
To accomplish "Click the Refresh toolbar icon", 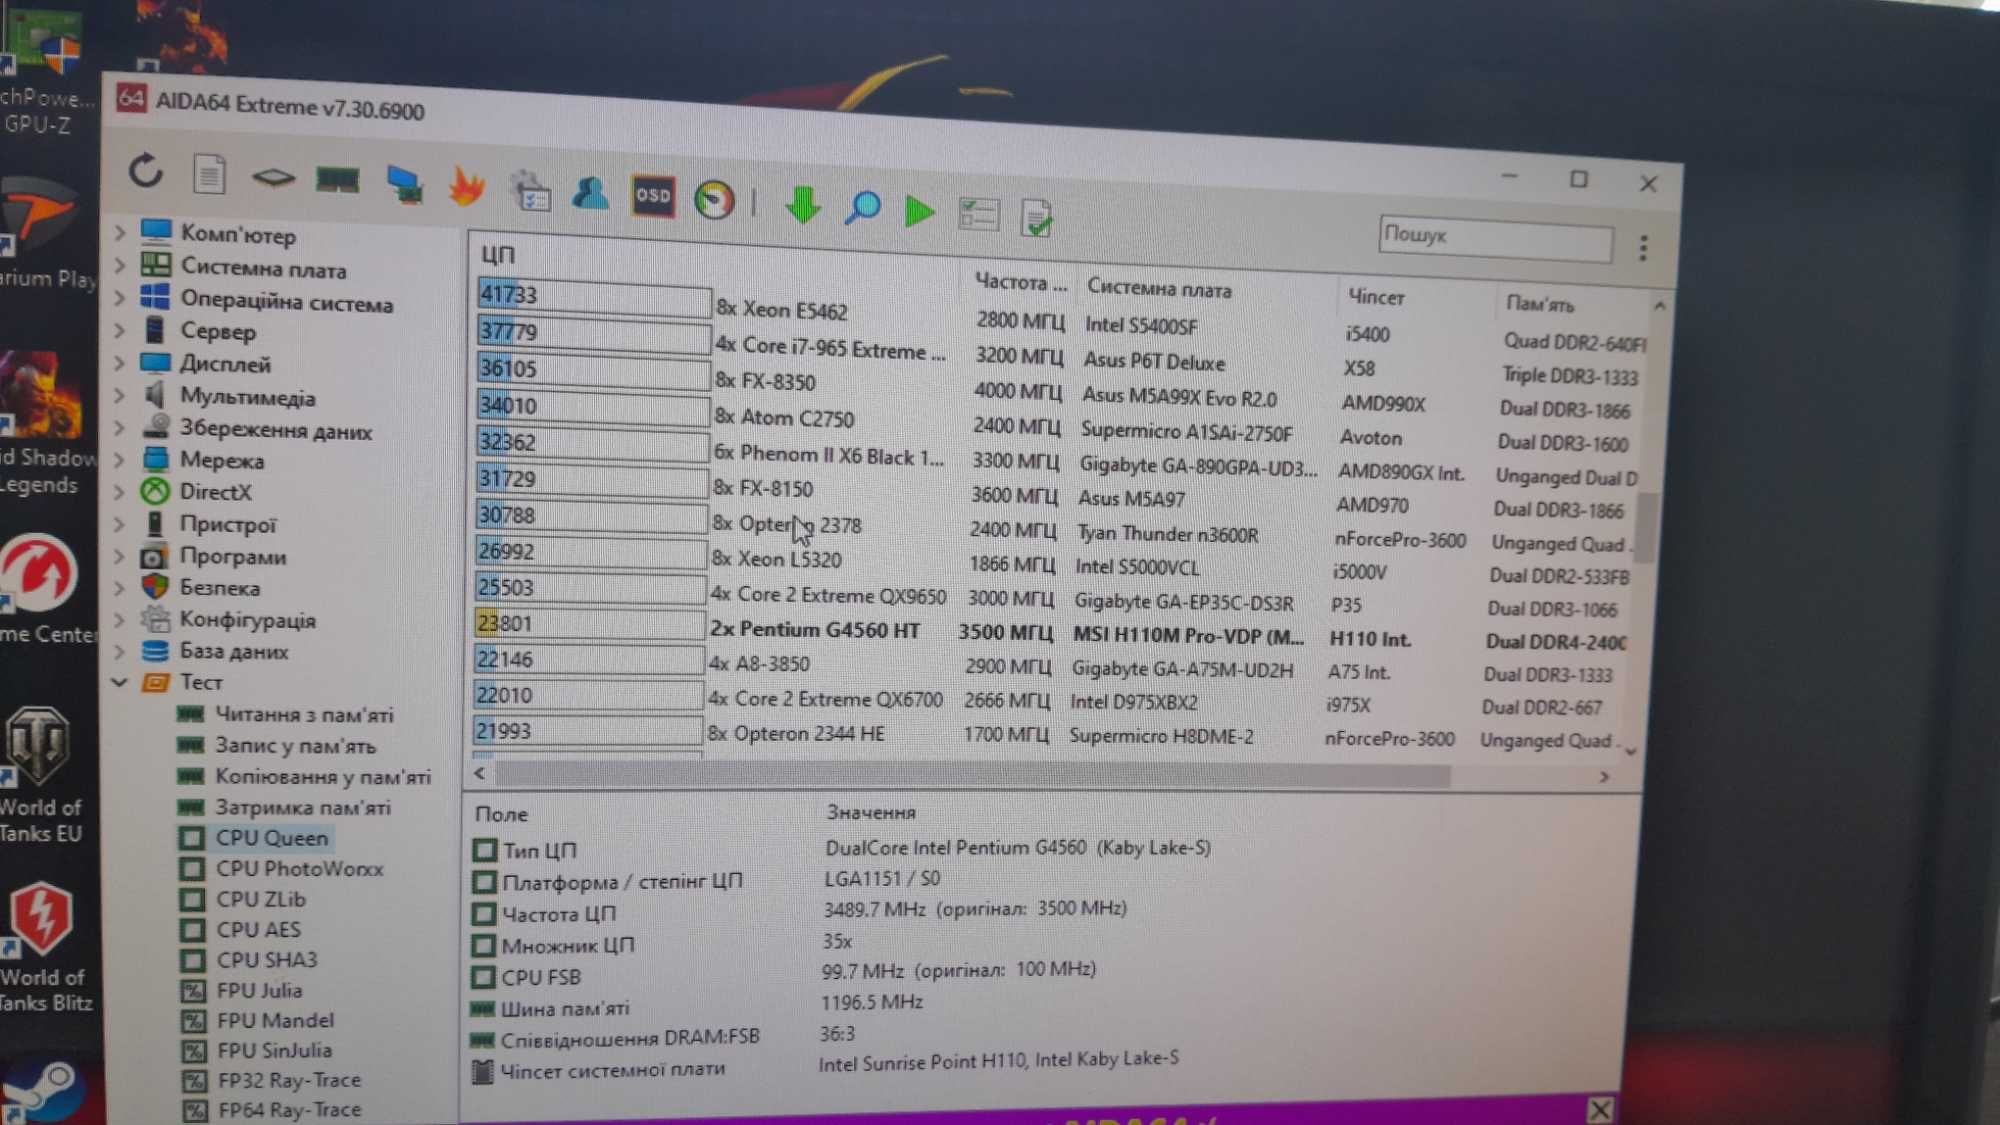I will point(146,171).
